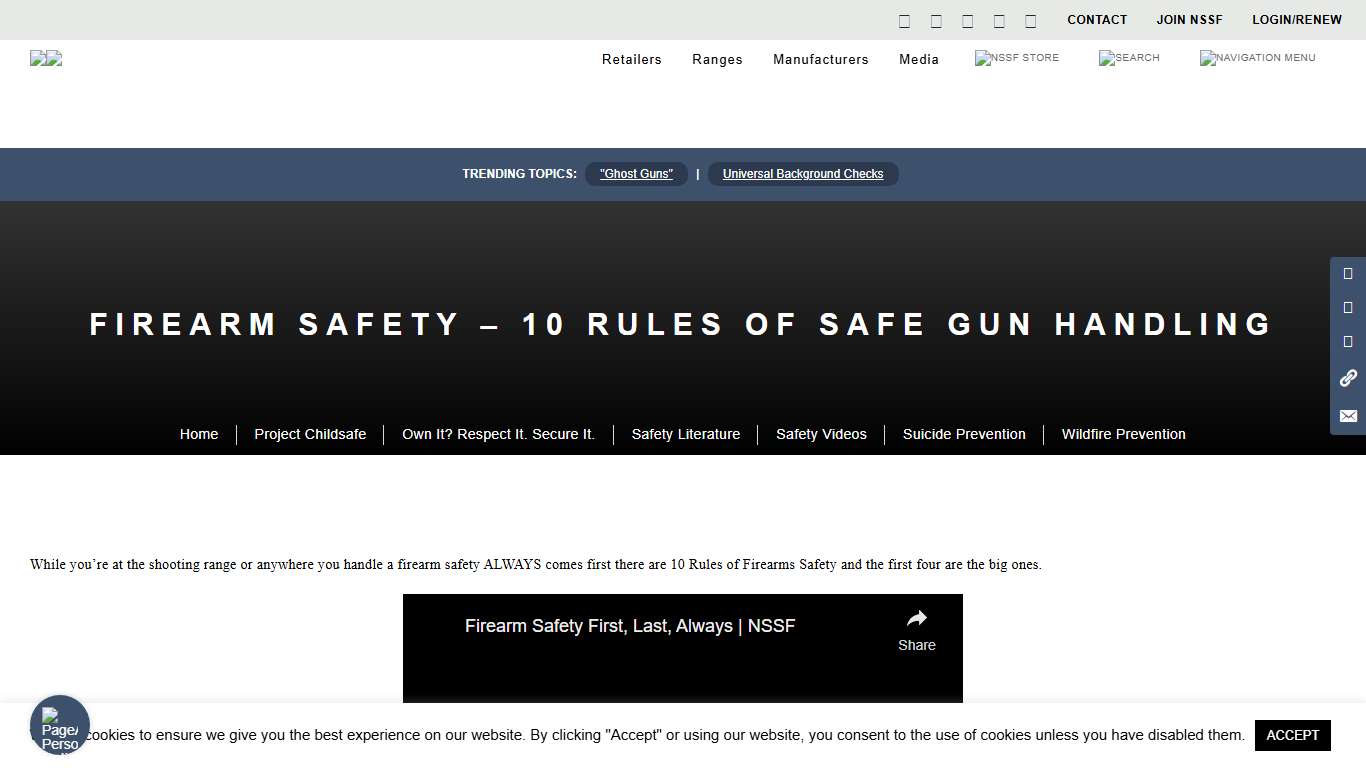Open the site search
Image resolution: width=1366 pixels, height=768 pixels.
[1128, 58]
